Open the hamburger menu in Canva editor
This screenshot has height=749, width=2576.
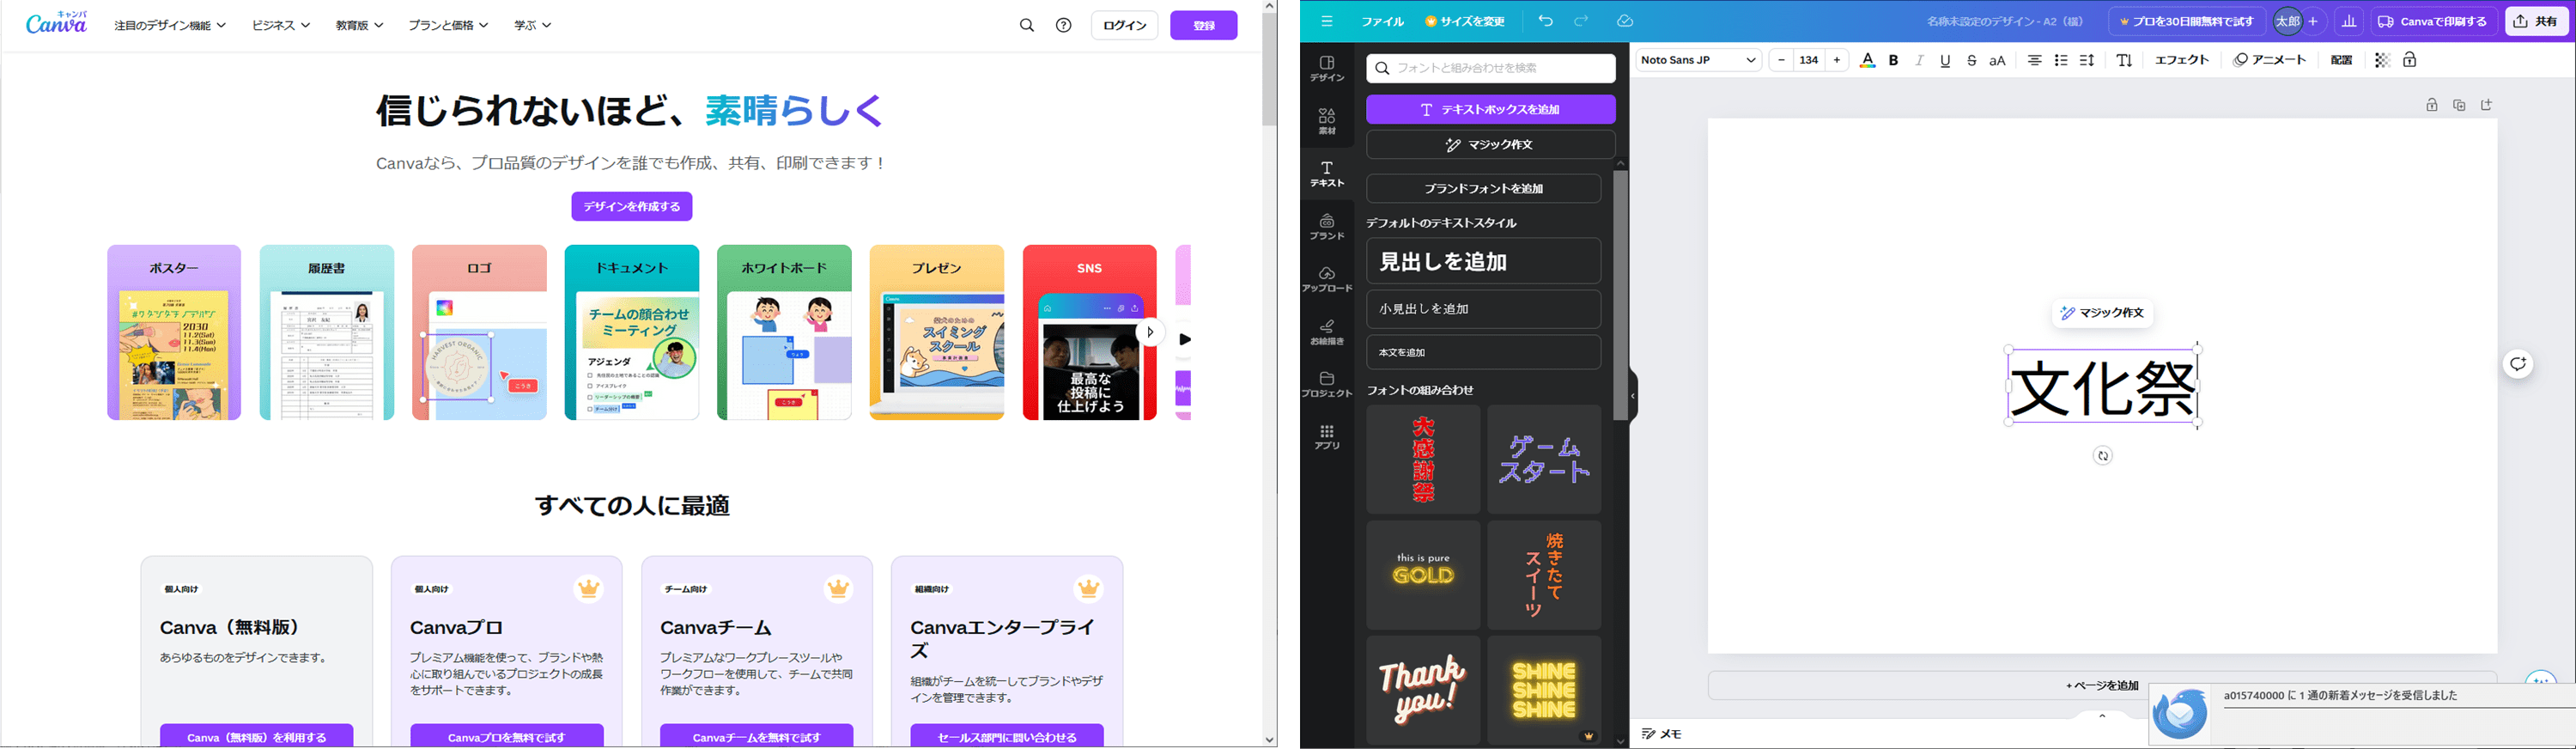[1327, 21]
